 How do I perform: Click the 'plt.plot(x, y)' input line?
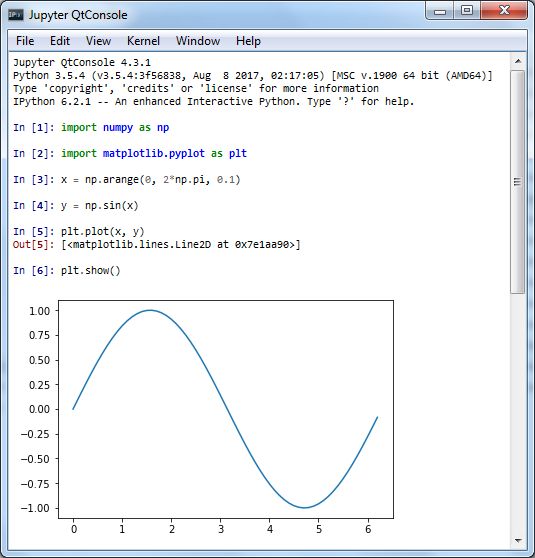pos(103,232)
